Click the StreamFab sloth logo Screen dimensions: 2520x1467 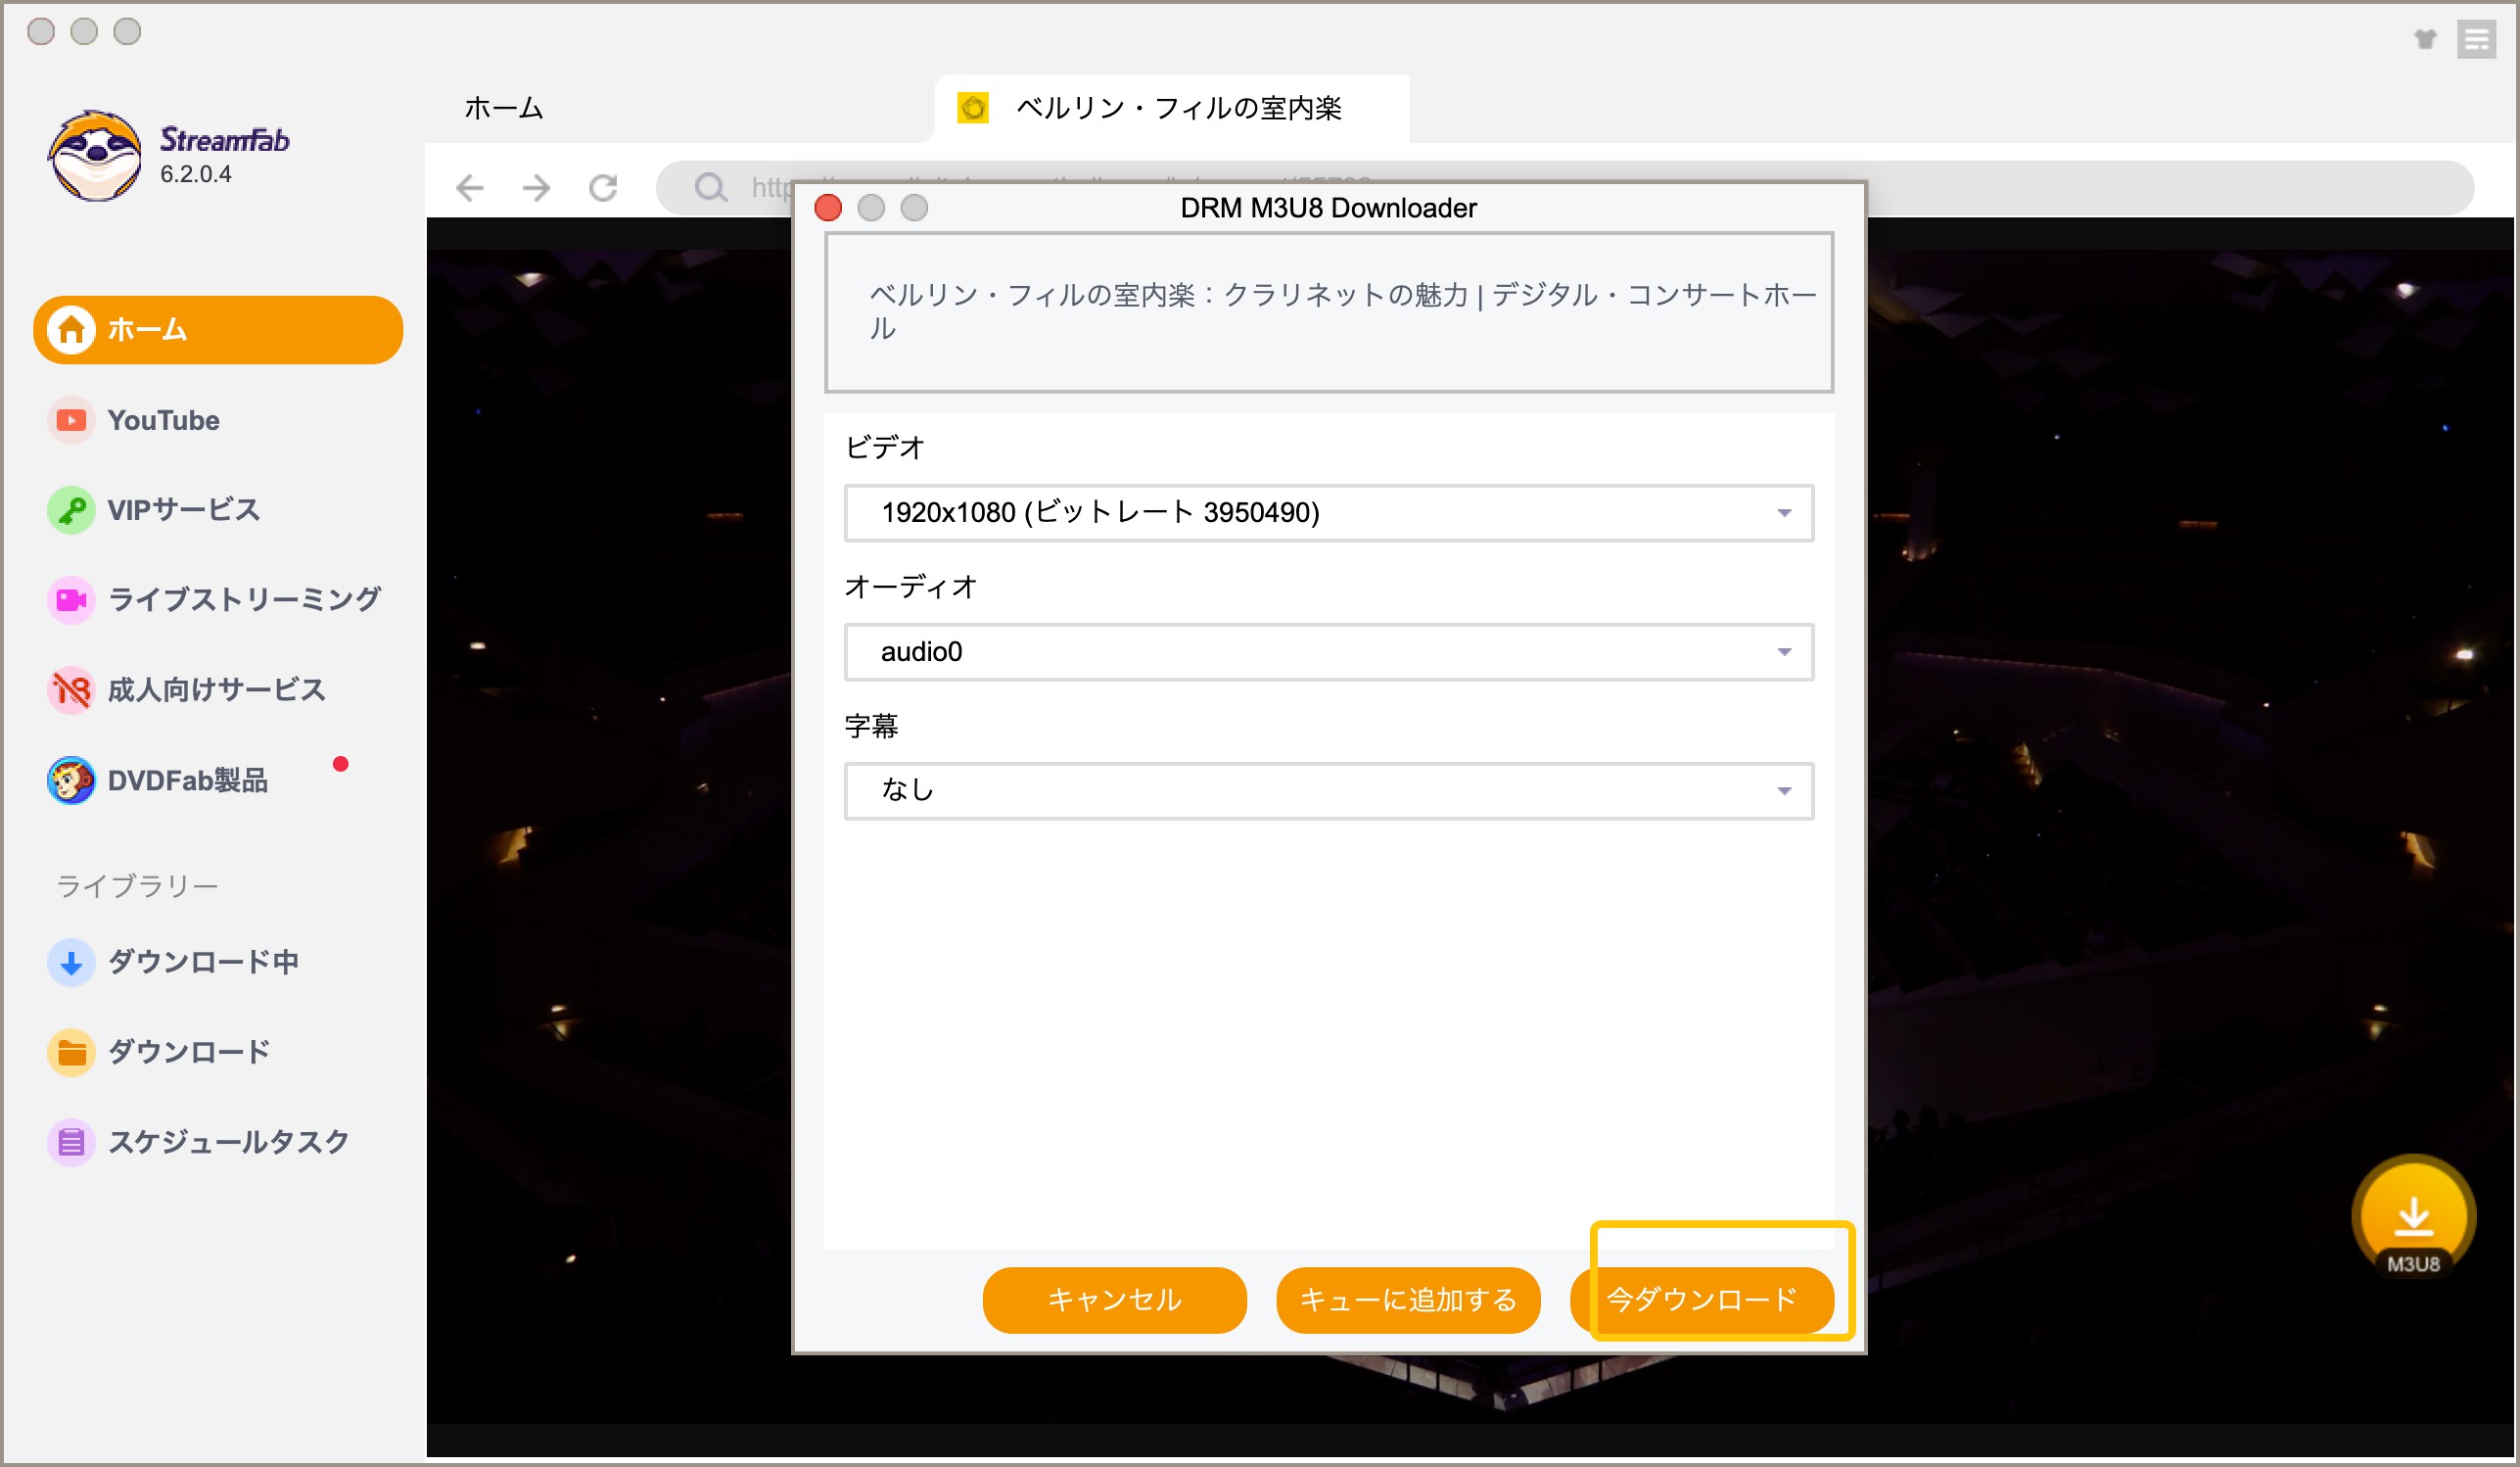click(95, 156)
